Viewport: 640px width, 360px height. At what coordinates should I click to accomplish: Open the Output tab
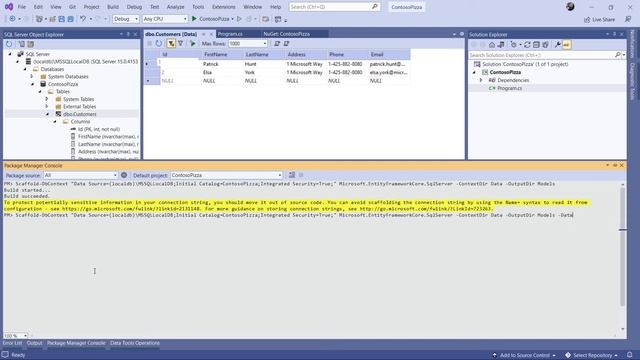tap(34, 343)
